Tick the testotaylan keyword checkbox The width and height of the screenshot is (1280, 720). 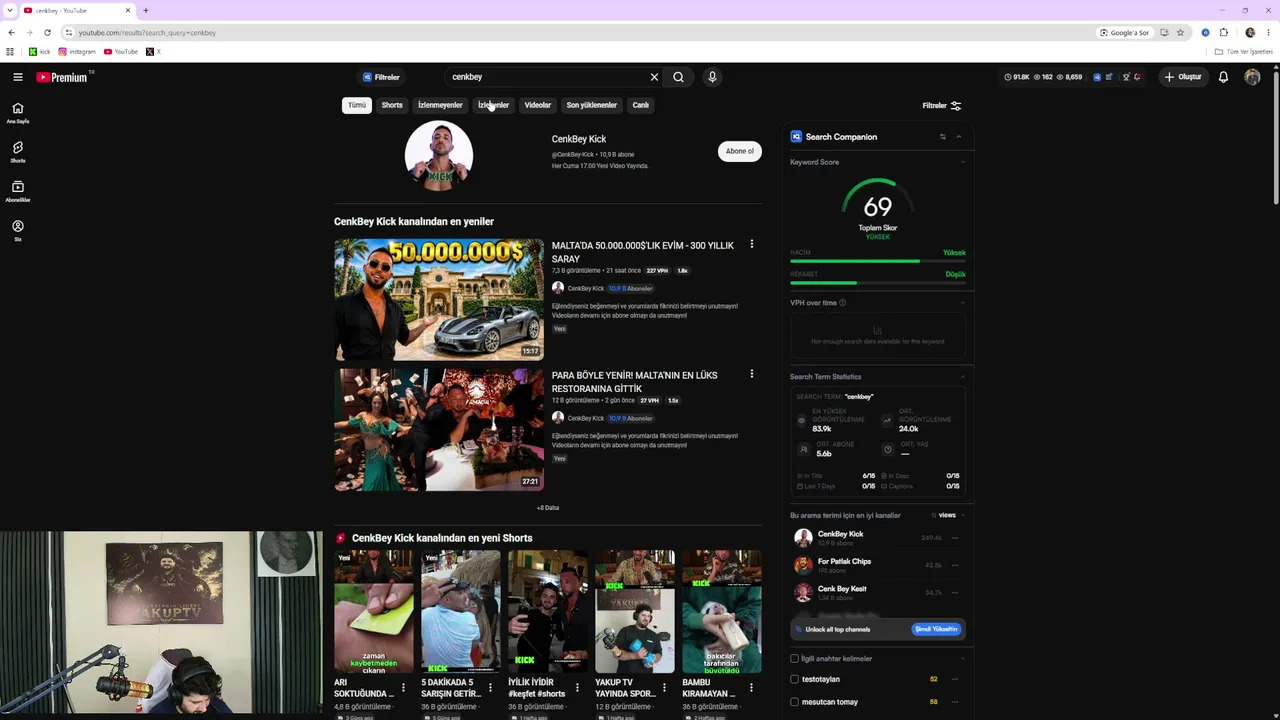click(x=795, y=679)
